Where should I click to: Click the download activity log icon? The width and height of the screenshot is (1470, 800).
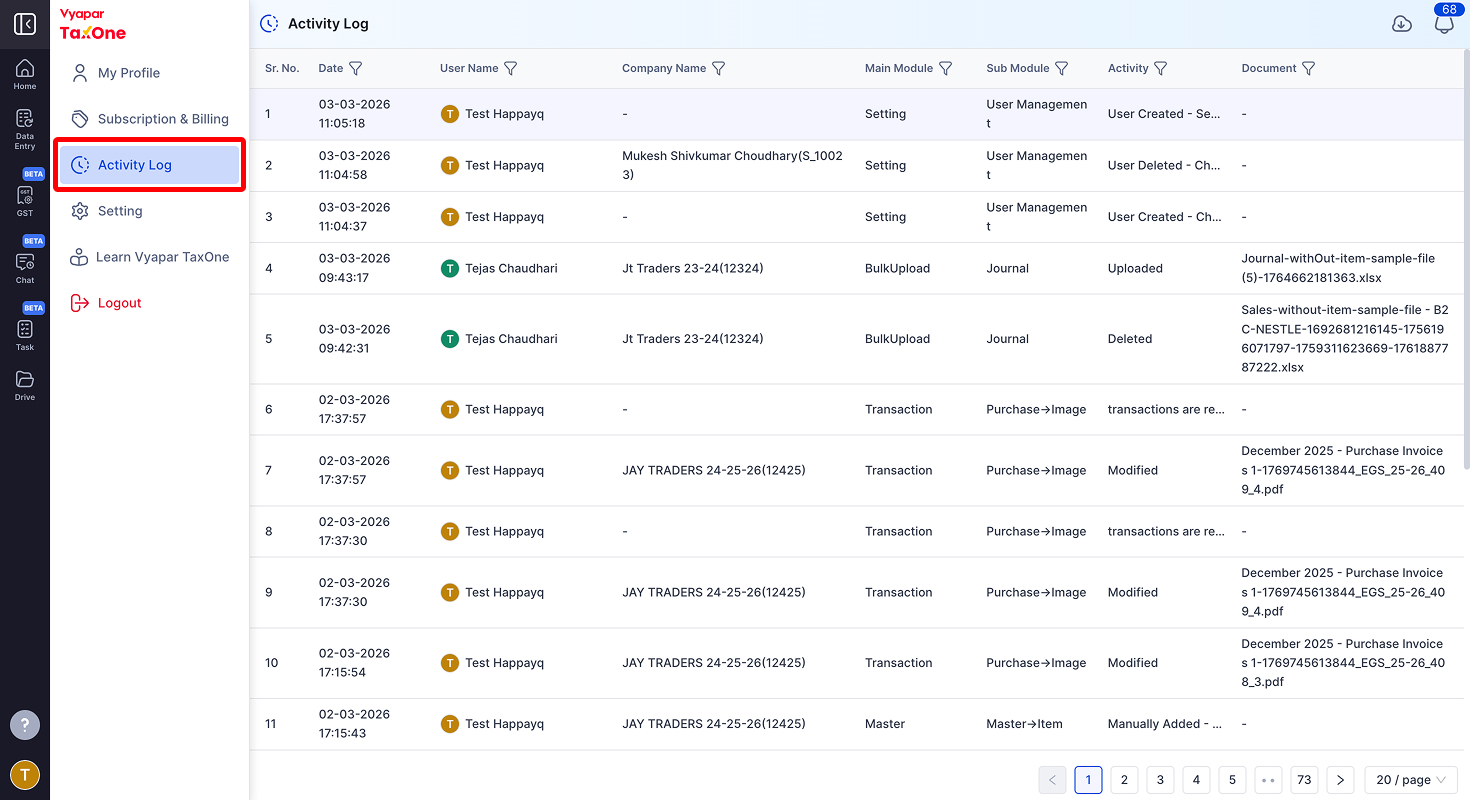(x=1402, y=24)
